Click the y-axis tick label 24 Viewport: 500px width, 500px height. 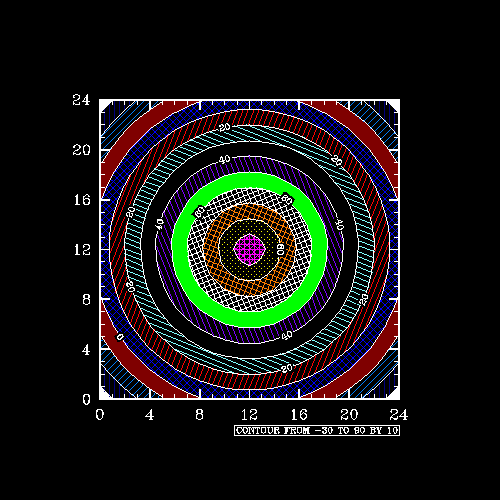[x=81, y=100]
